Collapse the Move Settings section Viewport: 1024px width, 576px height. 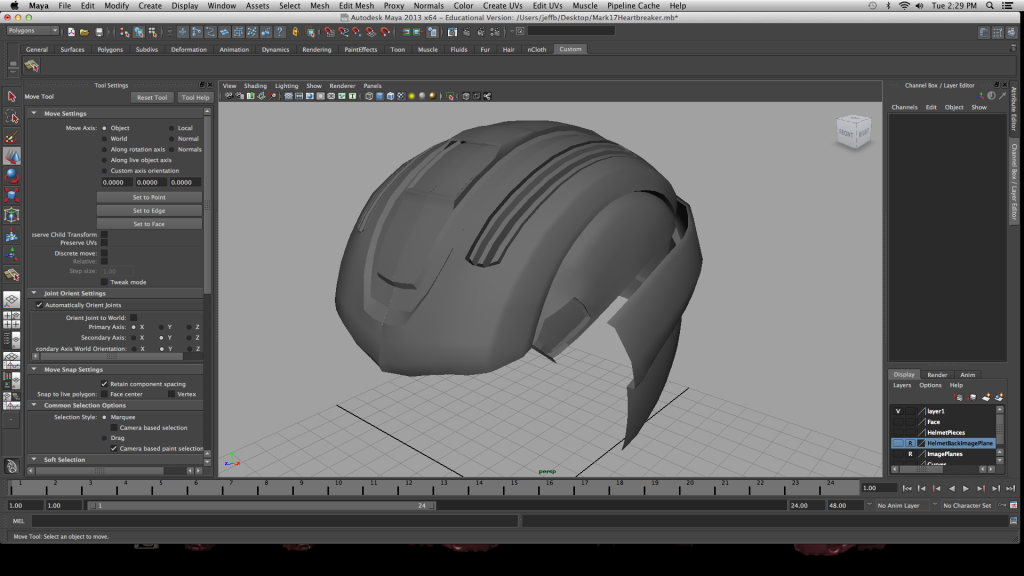(x=34, y=113)
